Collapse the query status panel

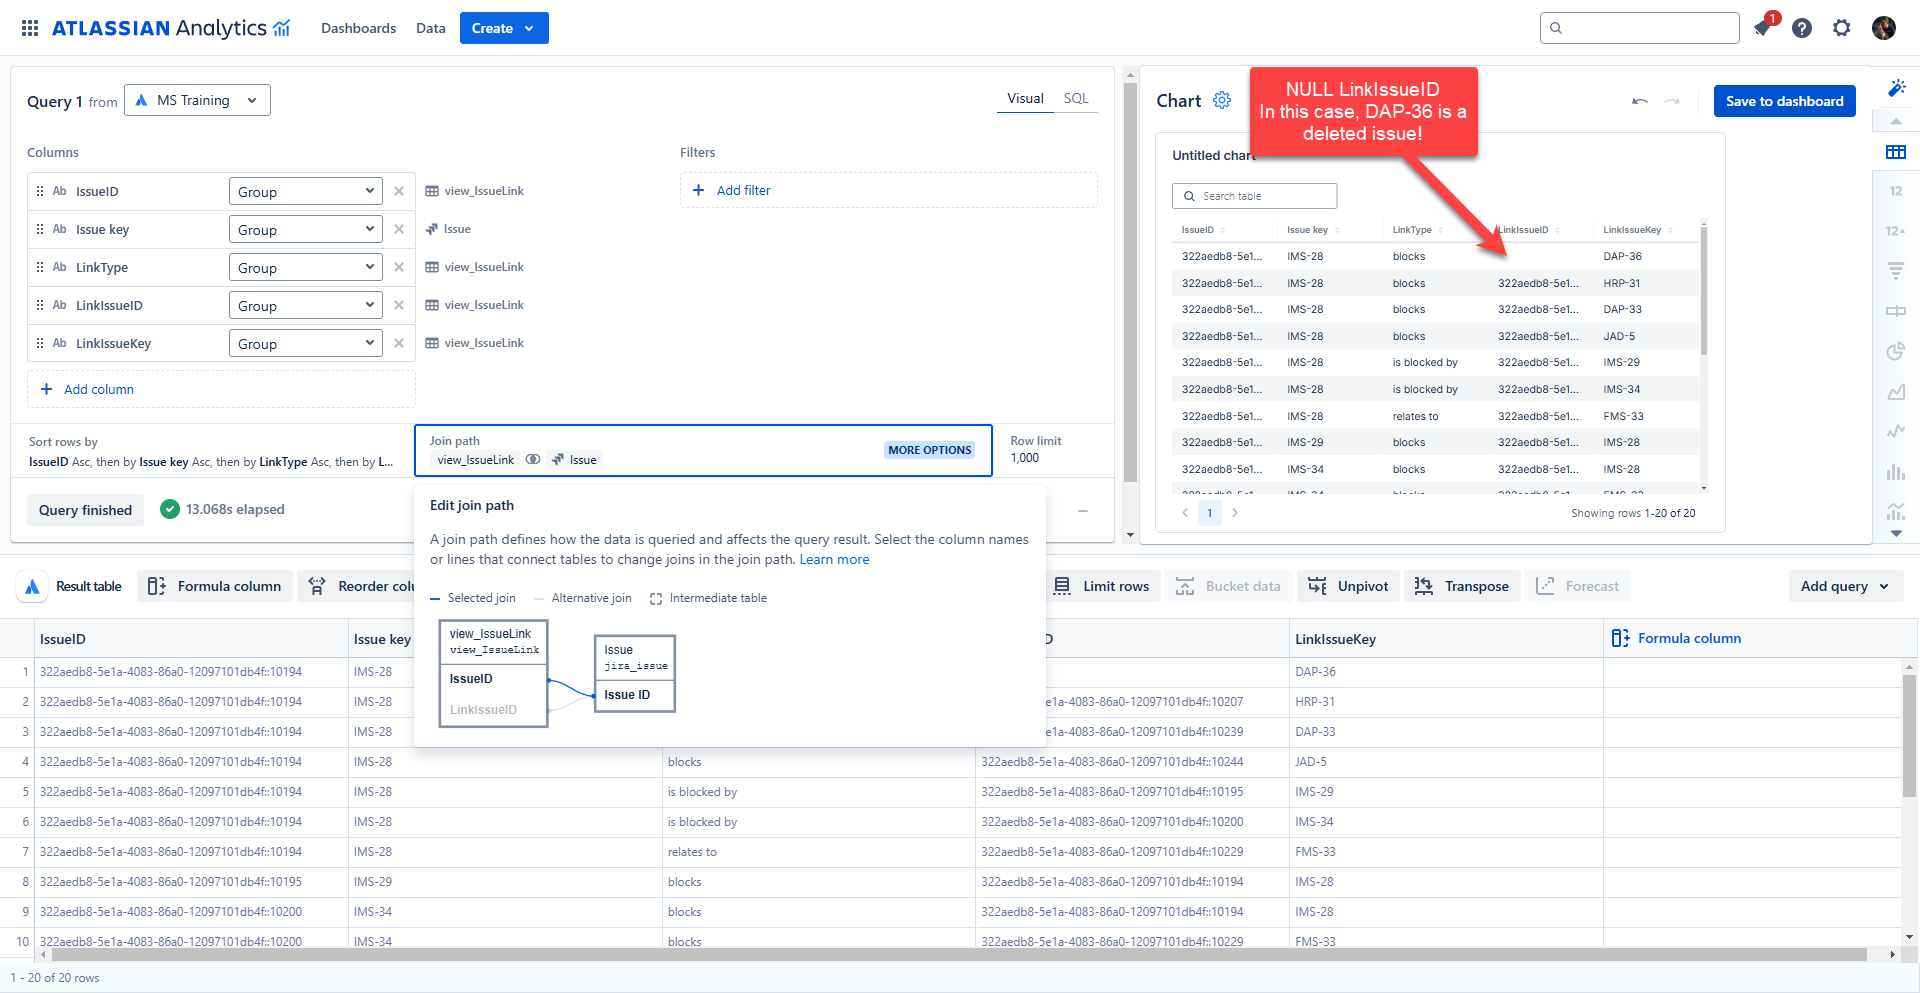pyautogui.click(x=1083, y=511)
